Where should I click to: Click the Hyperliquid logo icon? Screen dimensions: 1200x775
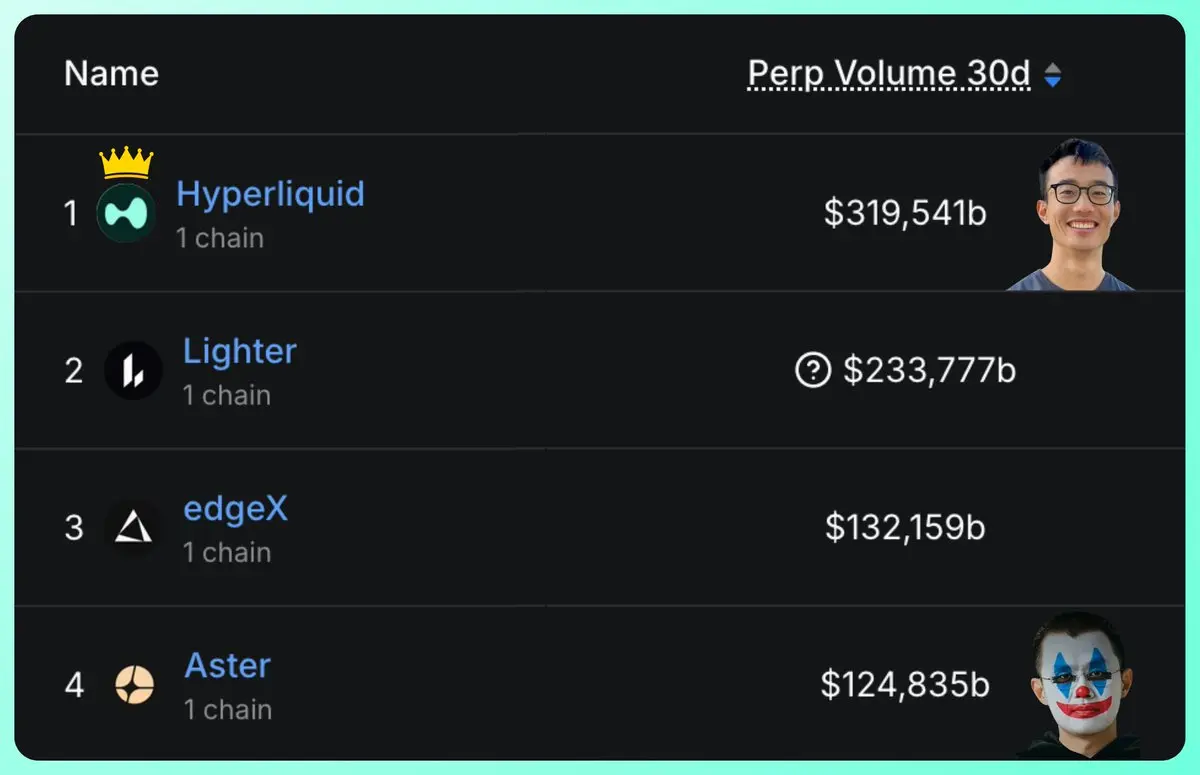tap(126, 212)
